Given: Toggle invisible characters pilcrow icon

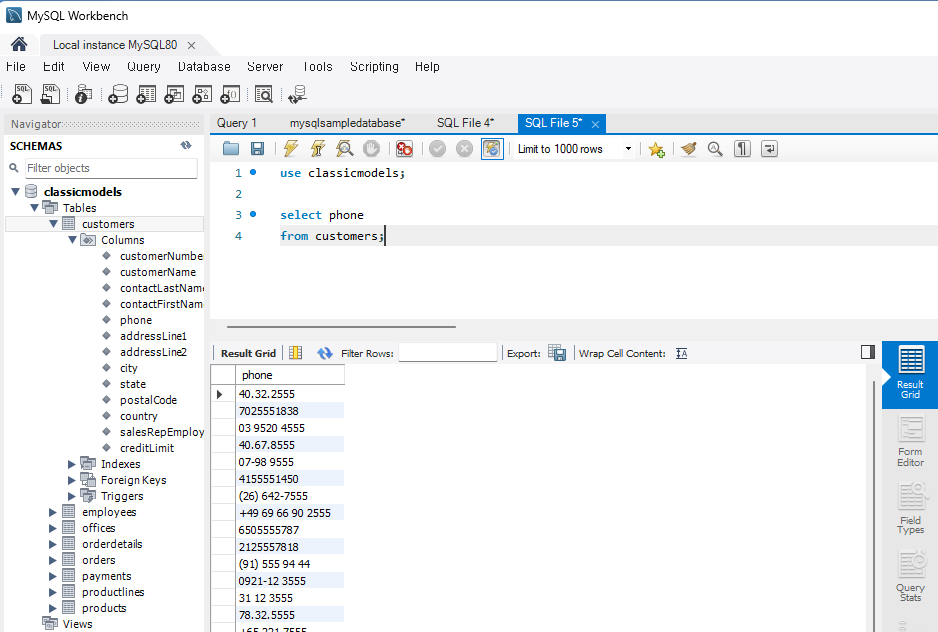Looking at the screenshot, I should pyautogui.click(x=742, y=148).
